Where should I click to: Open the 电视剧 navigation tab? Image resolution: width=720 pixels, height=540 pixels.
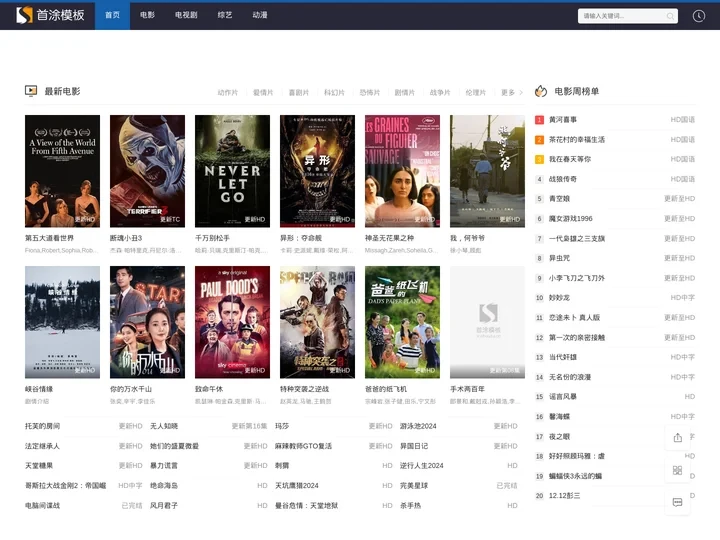pos(186,15)
